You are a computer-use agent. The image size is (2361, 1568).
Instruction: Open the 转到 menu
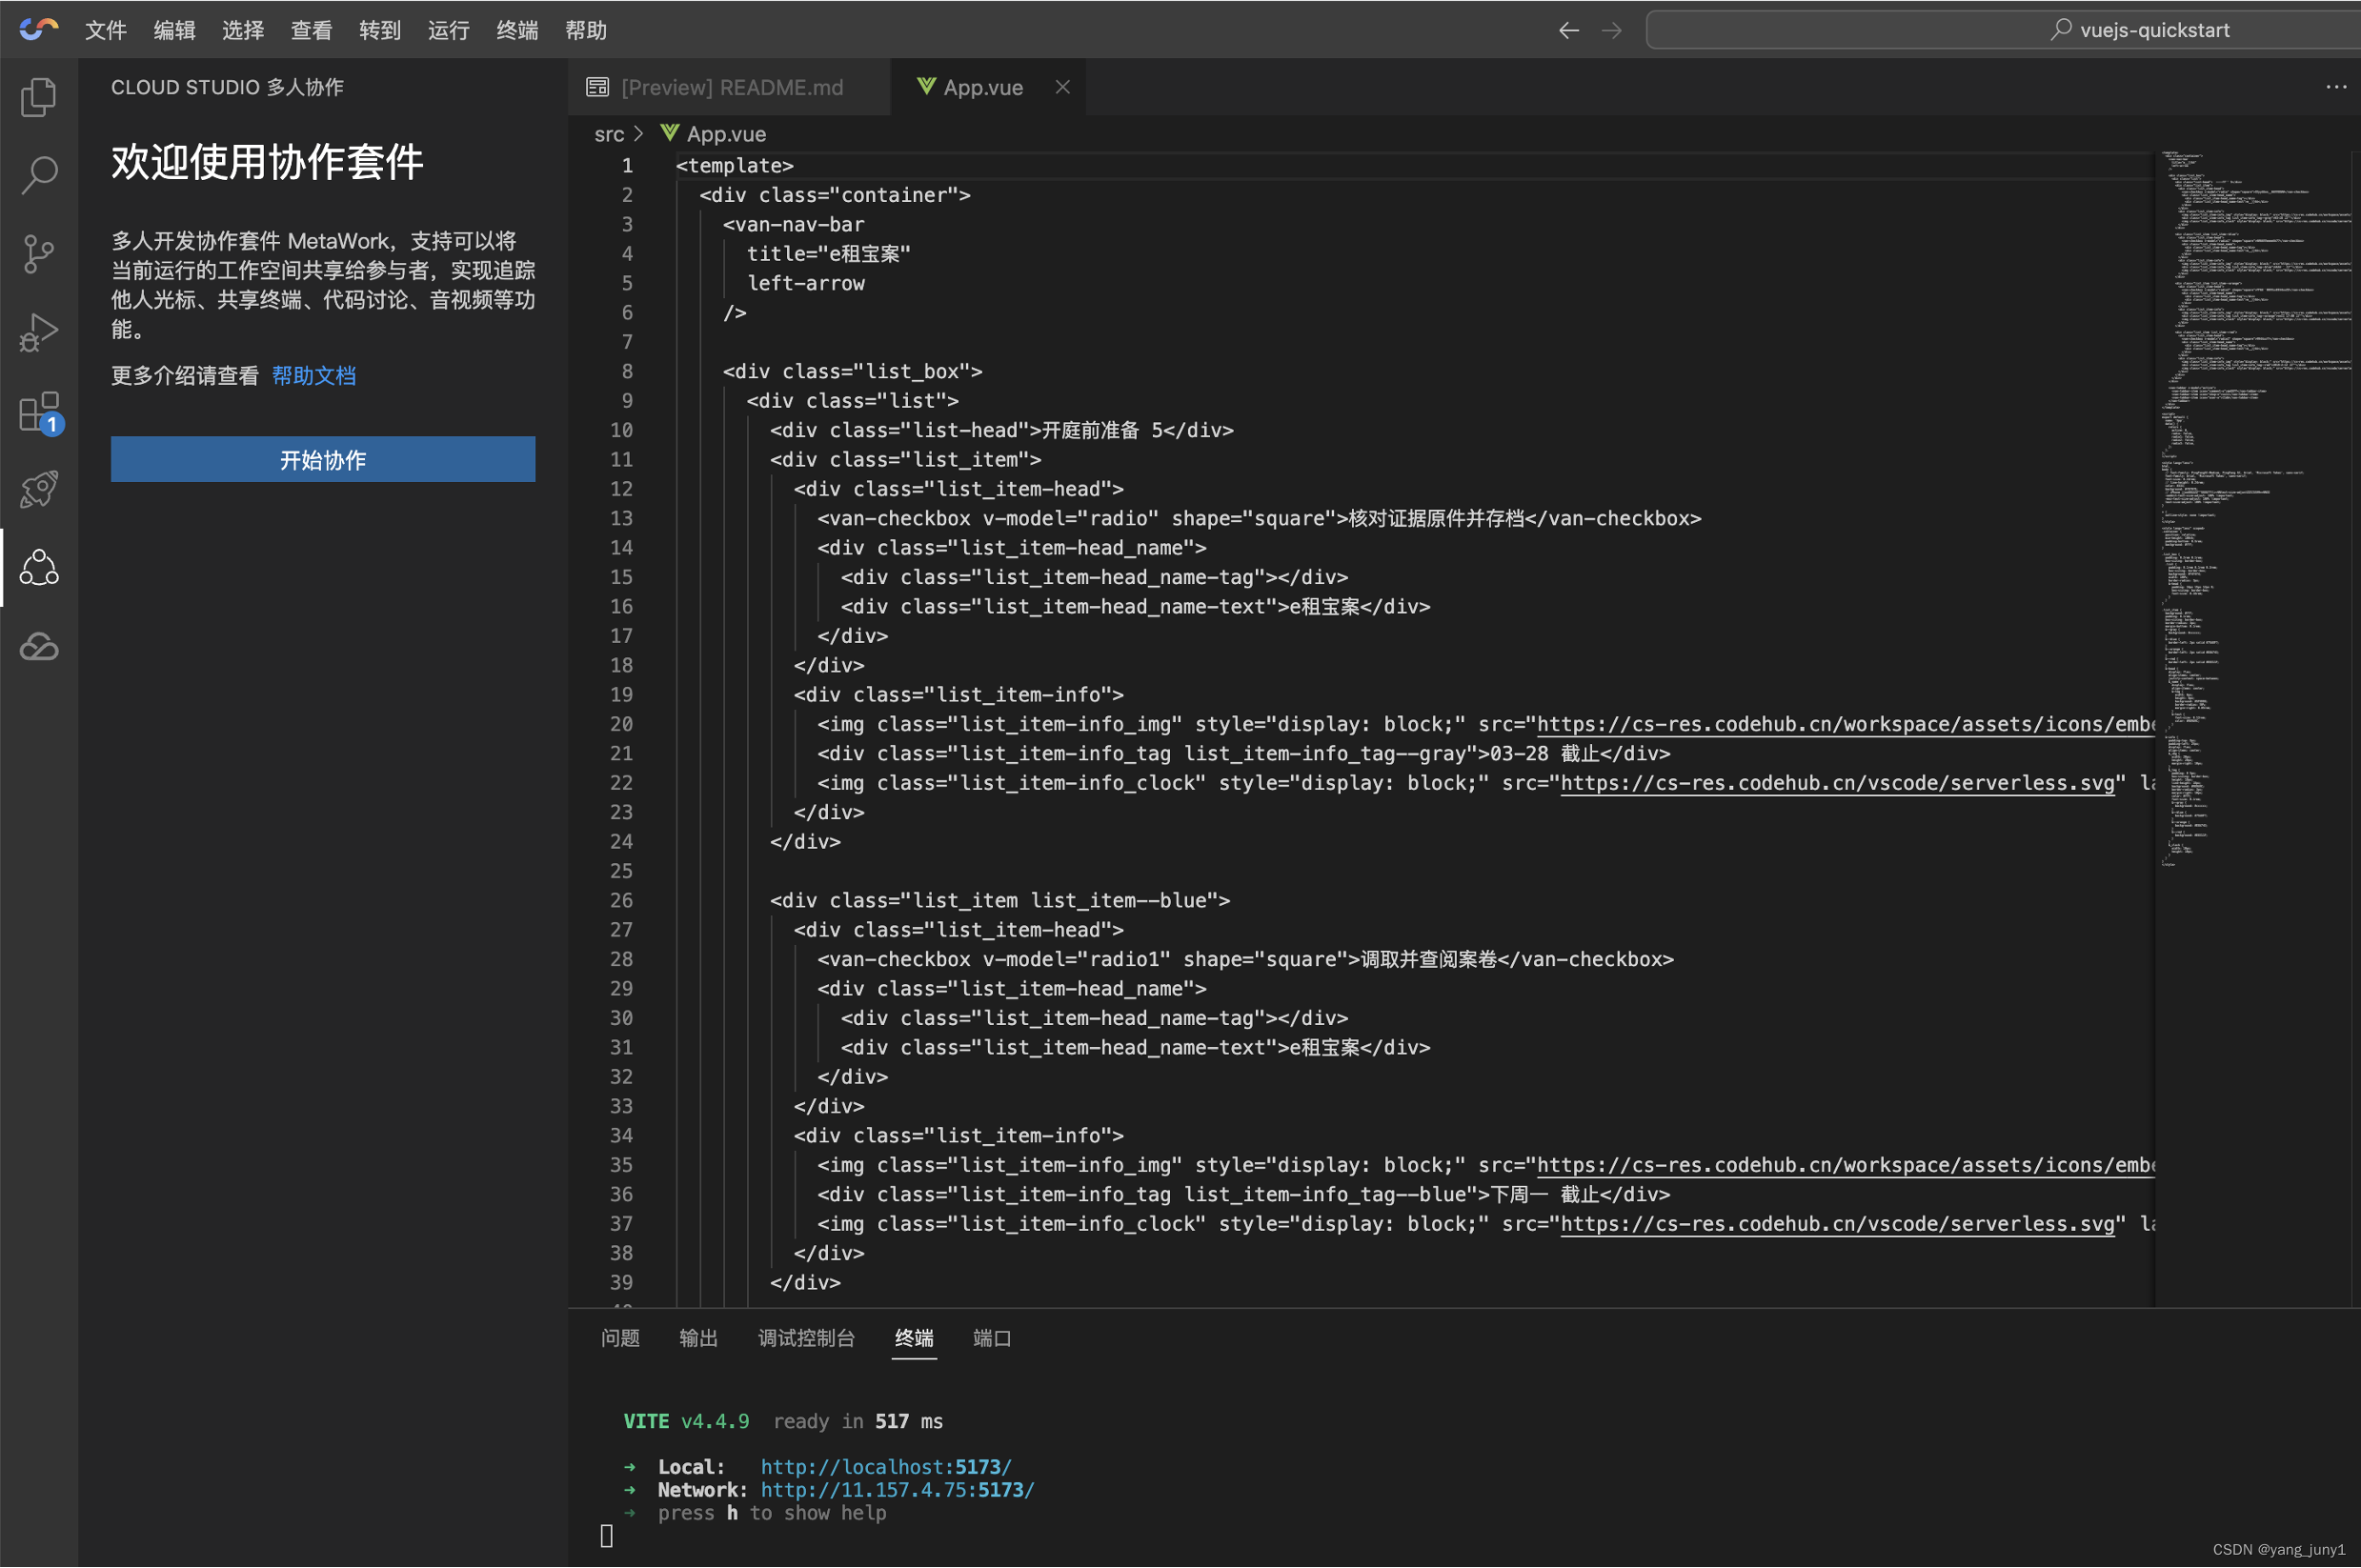click(x=380, y=30)
